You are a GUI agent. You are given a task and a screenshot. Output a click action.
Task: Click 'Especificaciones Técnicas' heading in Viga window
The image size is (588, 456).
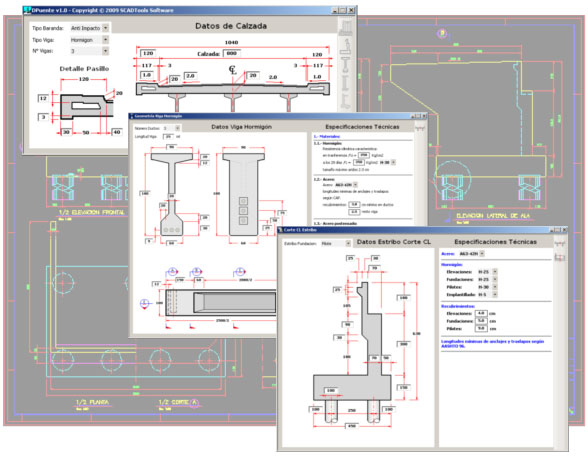tap(362, 127)
